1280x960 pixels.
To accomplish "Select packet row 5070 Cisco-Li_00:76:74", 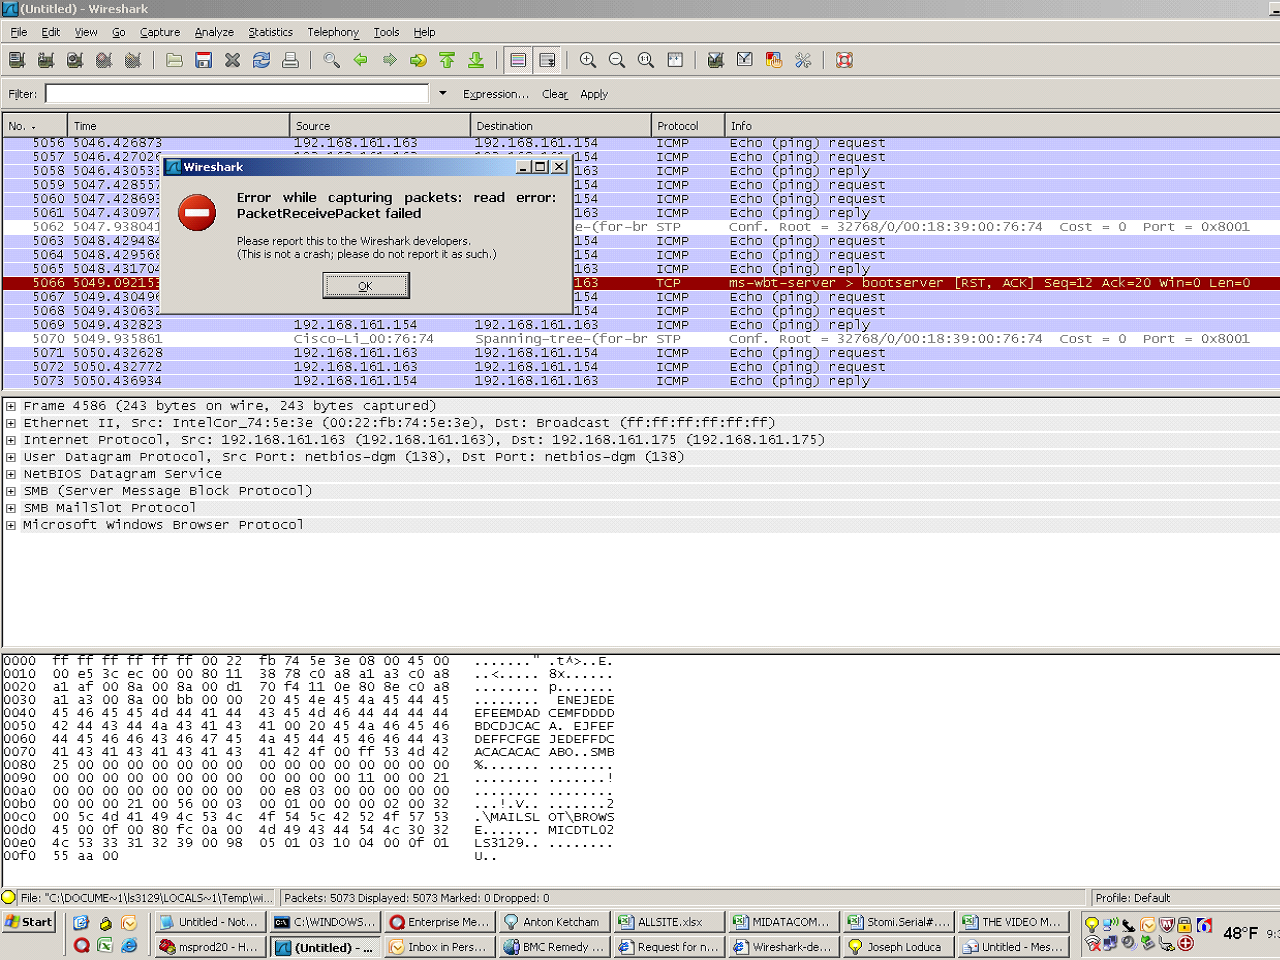I will (640, 339).
